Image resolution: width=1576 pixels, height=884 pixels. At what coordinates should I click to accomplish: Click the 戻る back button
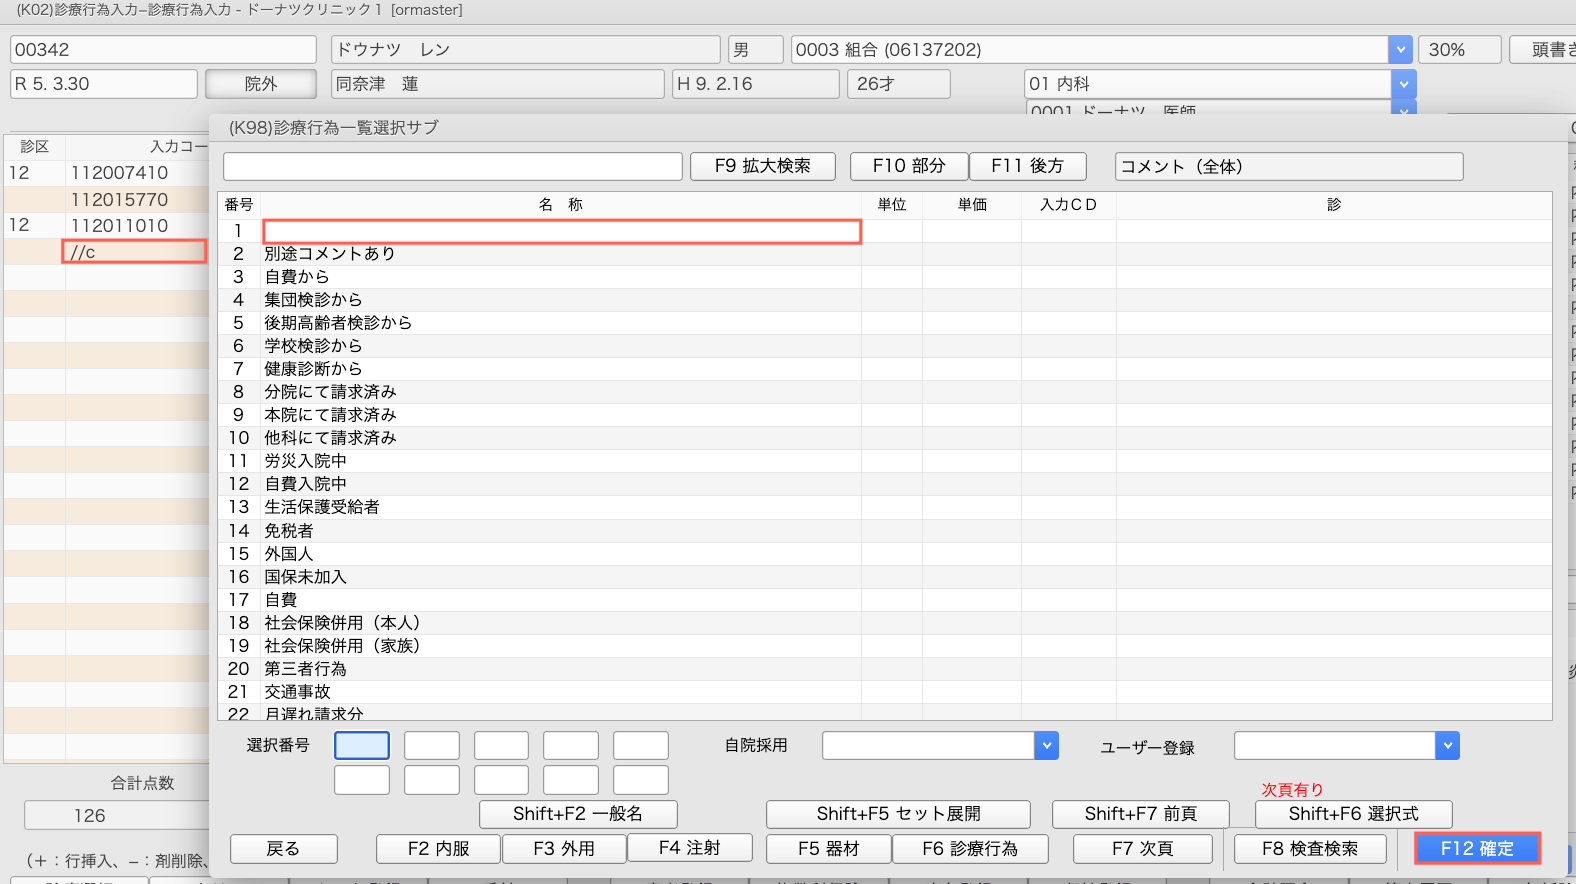click(x=283, y=848)
